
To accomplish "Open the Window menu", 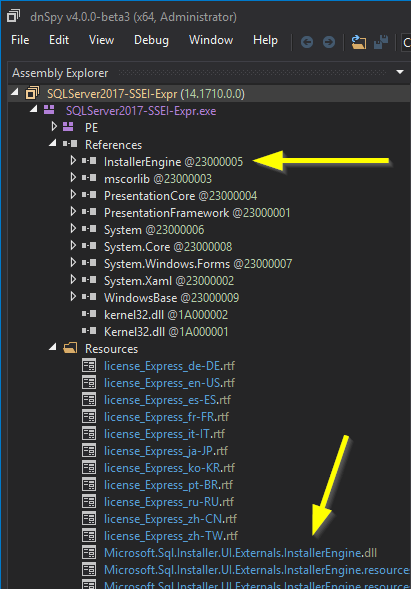I will pyautogui.click(x=211, y=40).
